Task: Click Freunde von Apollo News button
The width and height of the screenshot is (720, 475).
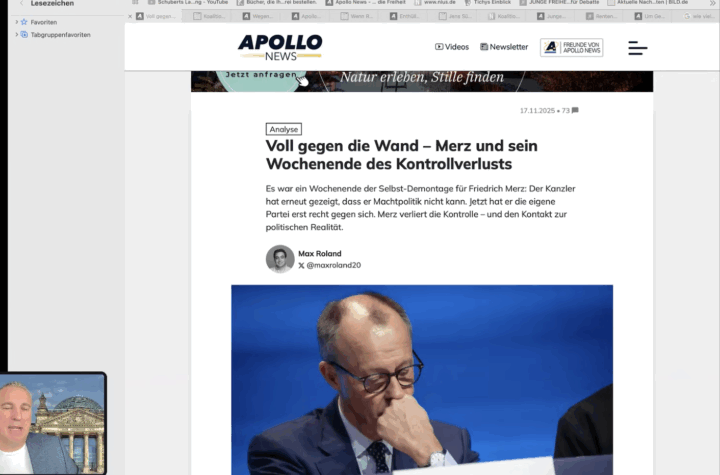Action: 572,47
